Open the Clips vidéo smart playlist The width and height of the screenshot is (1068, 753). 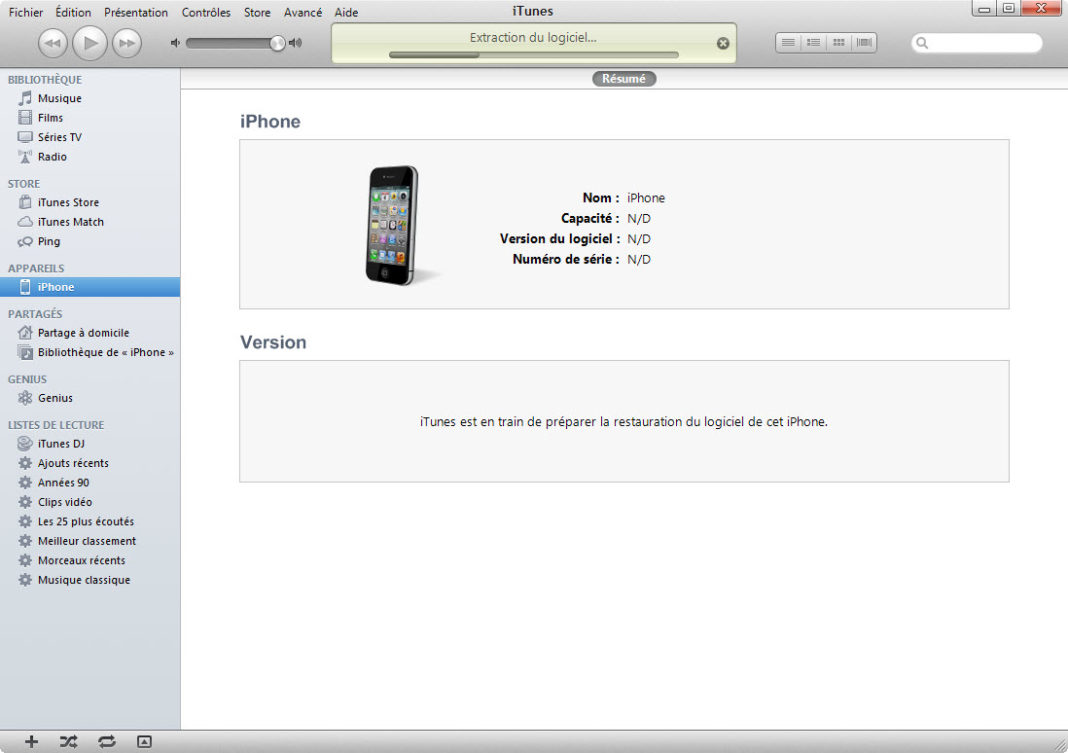pos(90,502)
